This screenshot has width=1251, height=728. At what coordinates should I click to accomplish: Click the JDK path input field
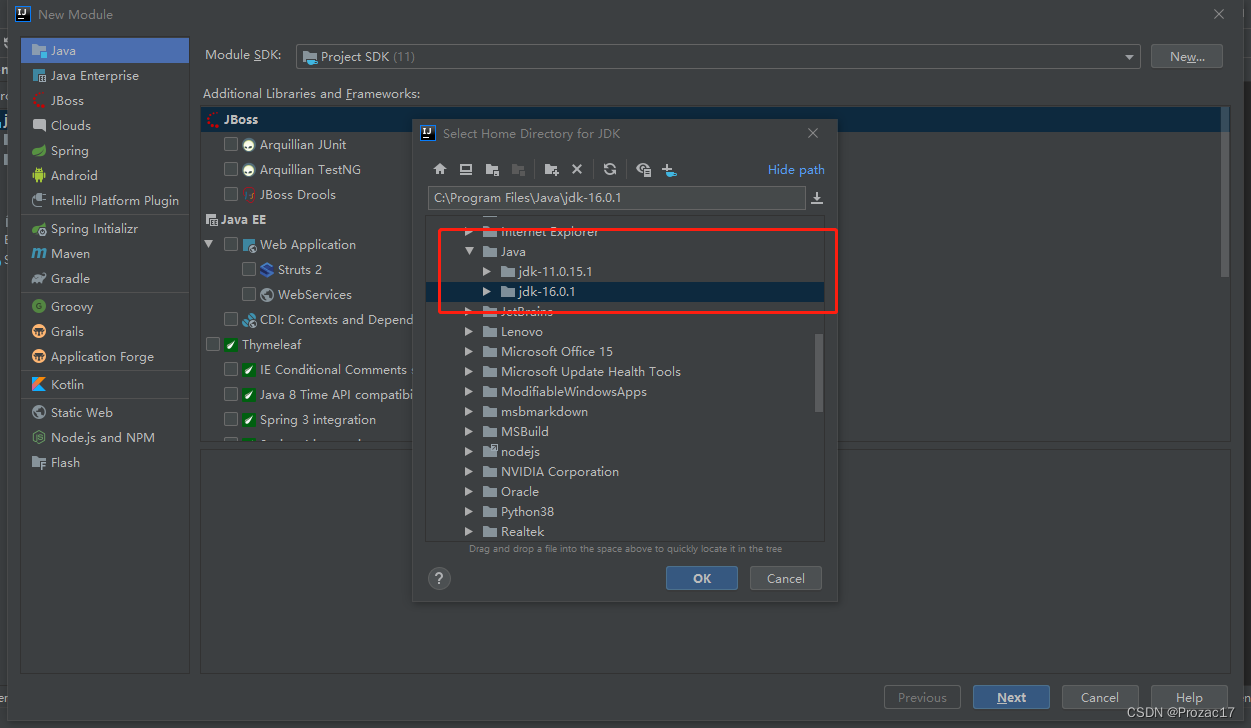click(x=617, y=198)
